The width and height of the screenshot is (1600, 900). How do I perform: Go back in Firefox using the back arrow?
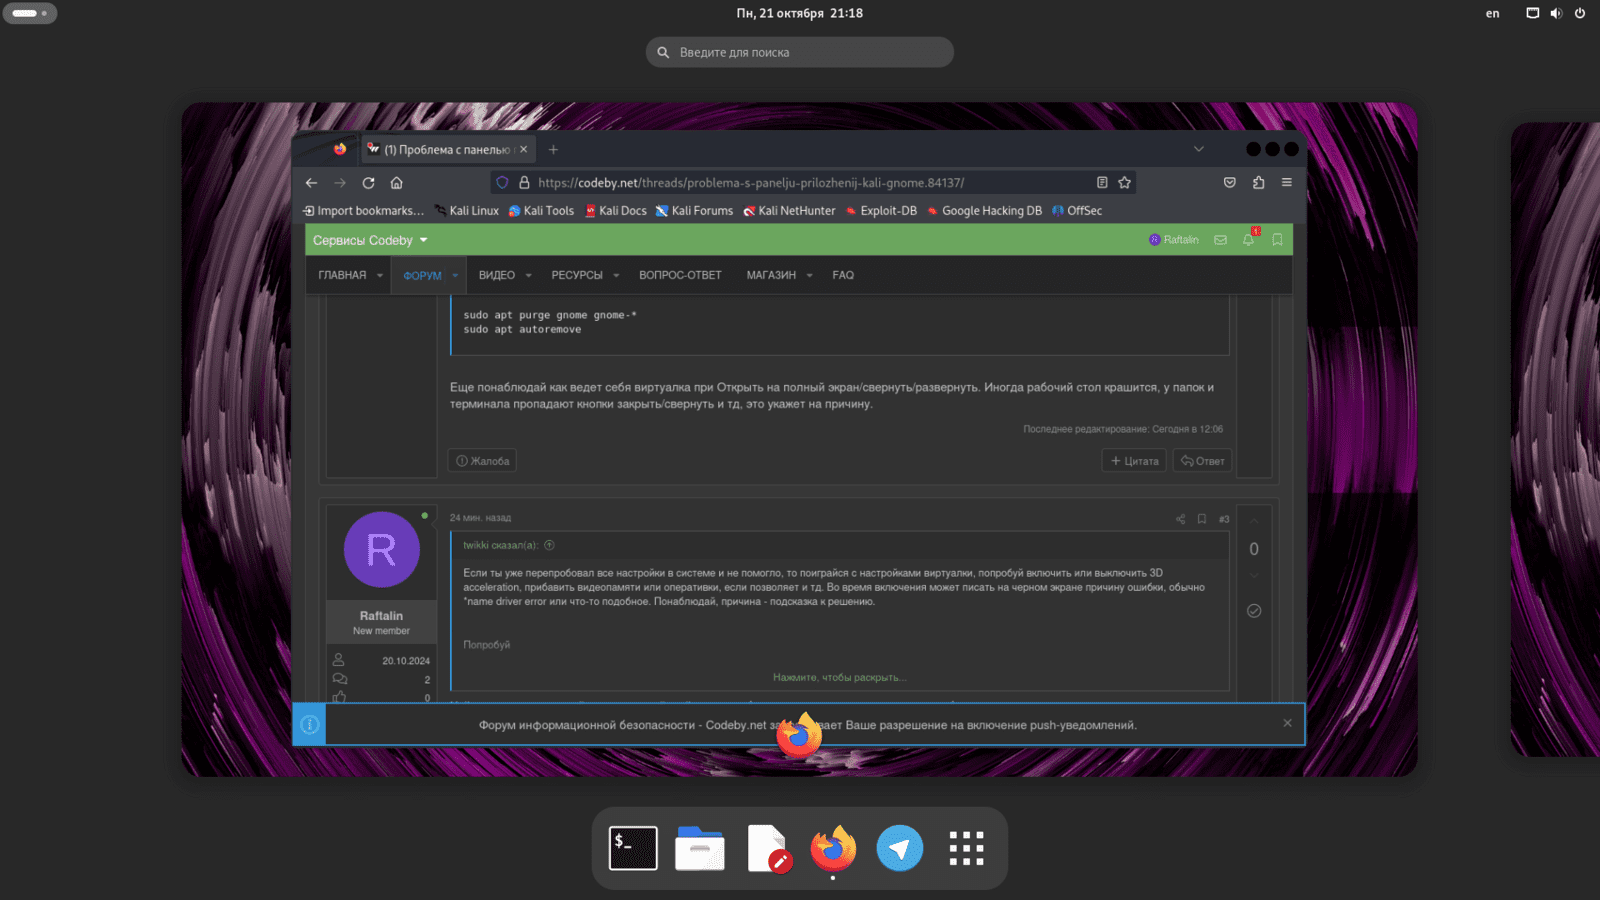pyautogui.click(x=311, y=183)
